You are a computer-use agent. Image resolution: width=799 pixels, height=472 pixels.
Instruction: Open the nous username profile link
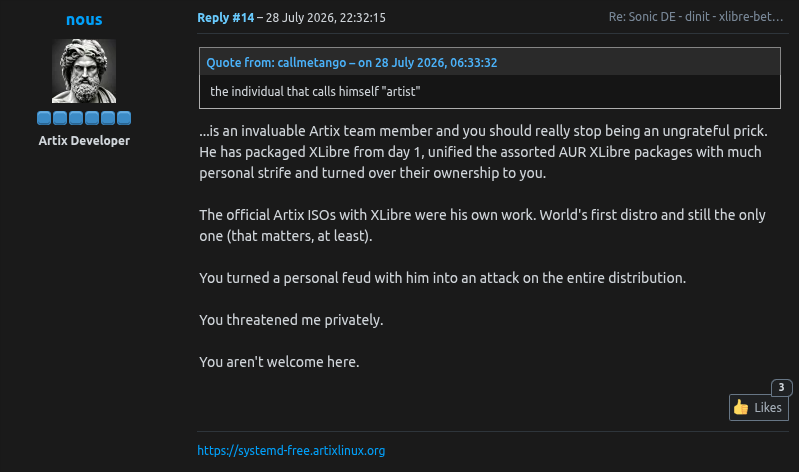[x=84, y=19]
